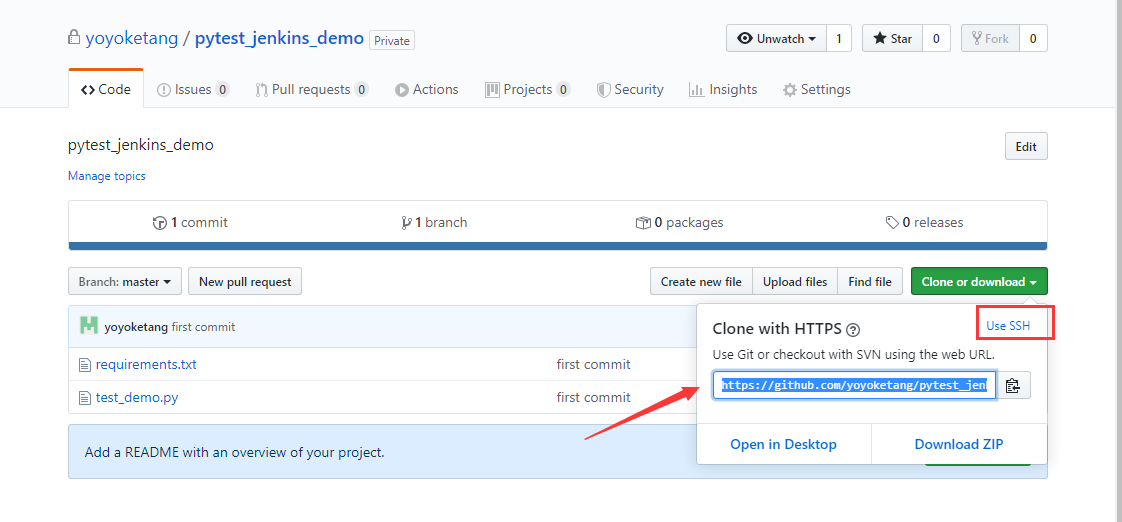This screenshot has height=522, width=1122.
Task: Switch to the Issues tab
Action: [x=192, y=90]
